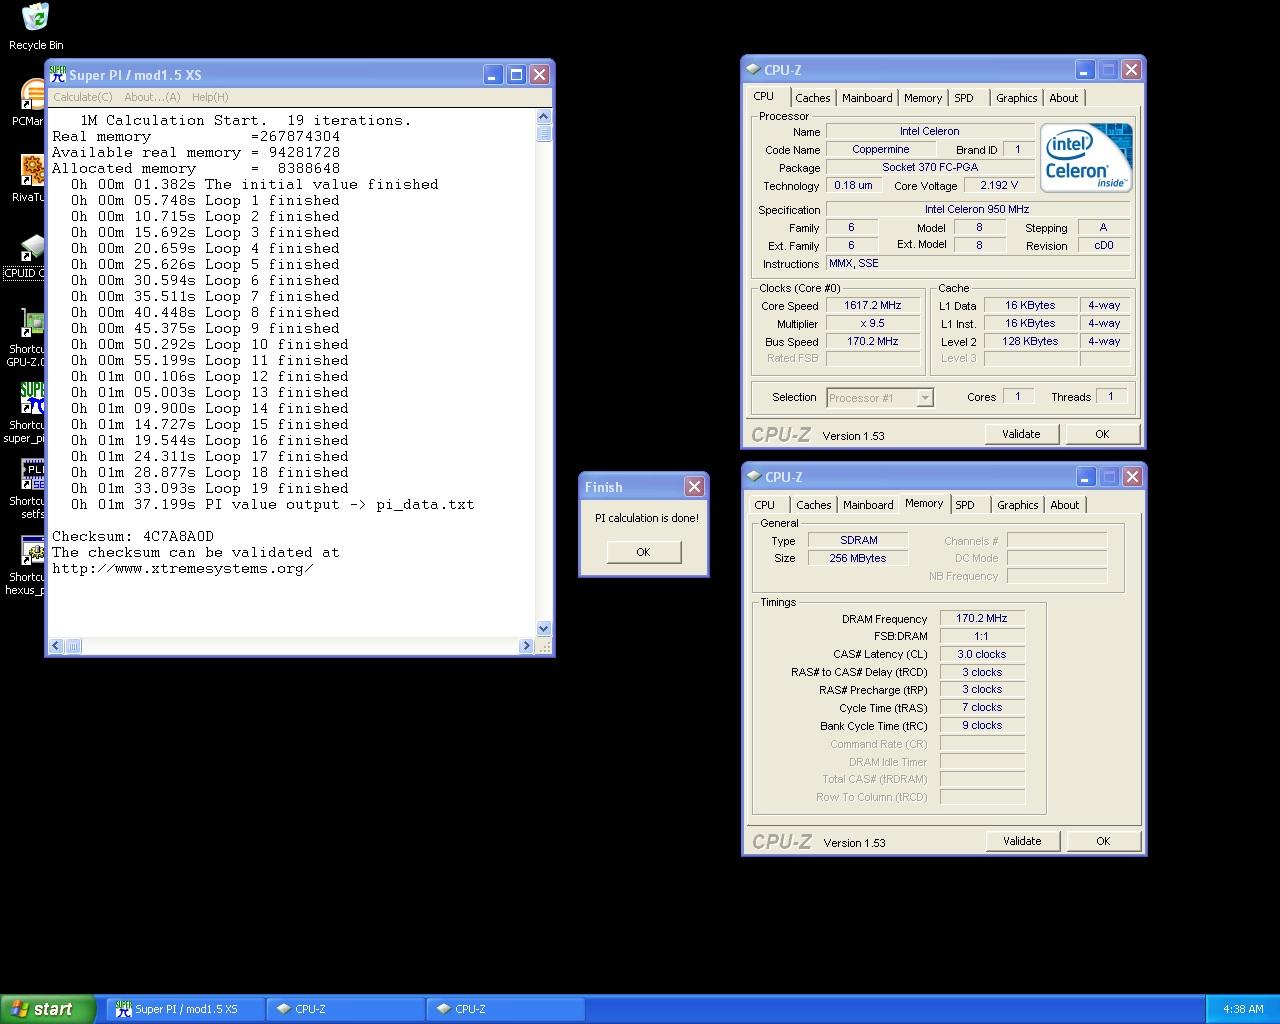Click the Super PI vertical scrollbar up arrow
The width and height of the screenshot is (1280, 1024).
tap(544, 118)
